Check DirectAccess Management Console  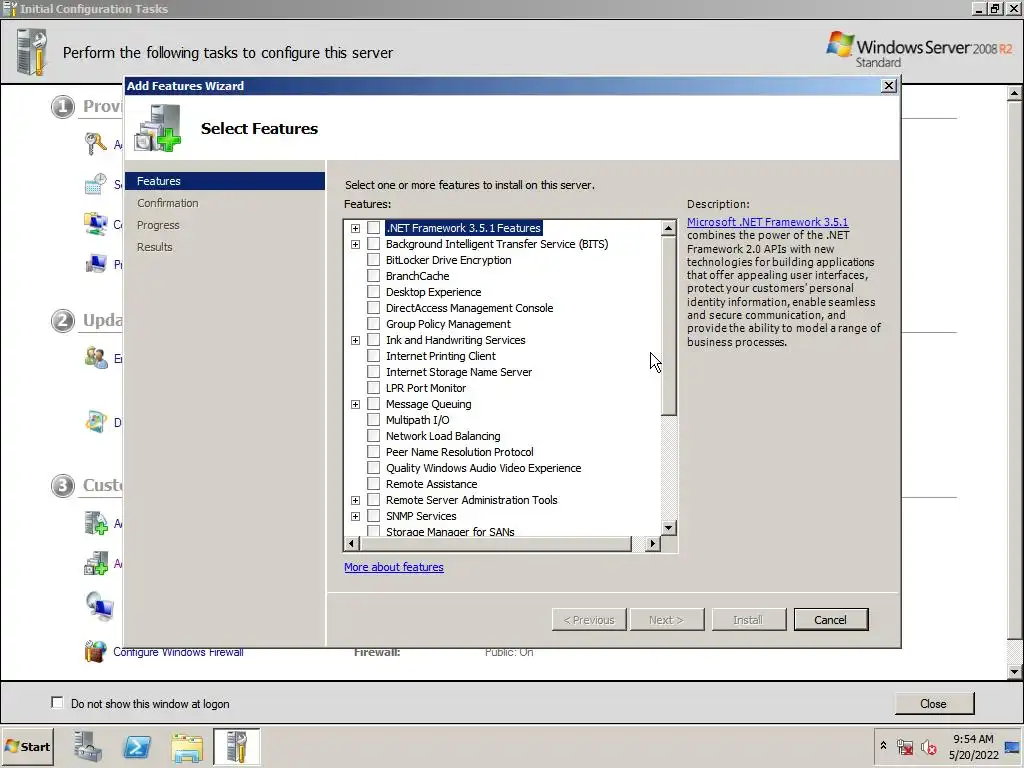coord(374,308)
